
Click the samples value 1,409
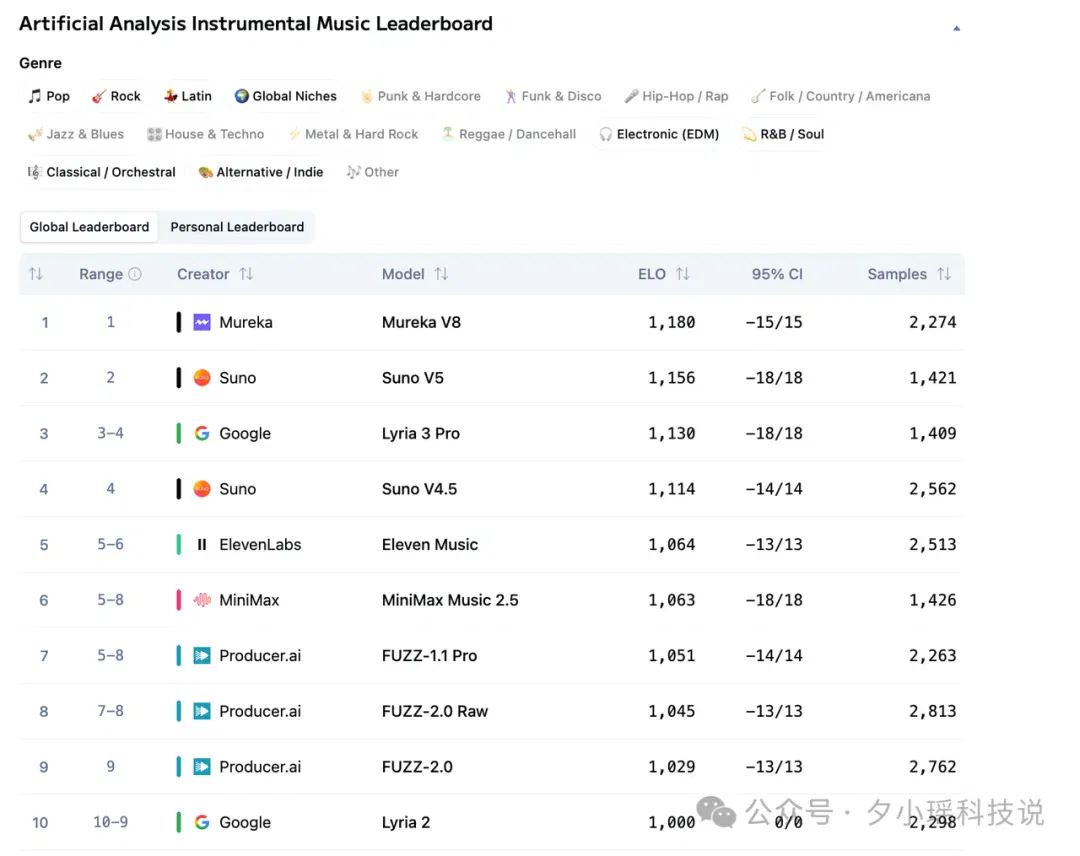click(x=933, y=433)
